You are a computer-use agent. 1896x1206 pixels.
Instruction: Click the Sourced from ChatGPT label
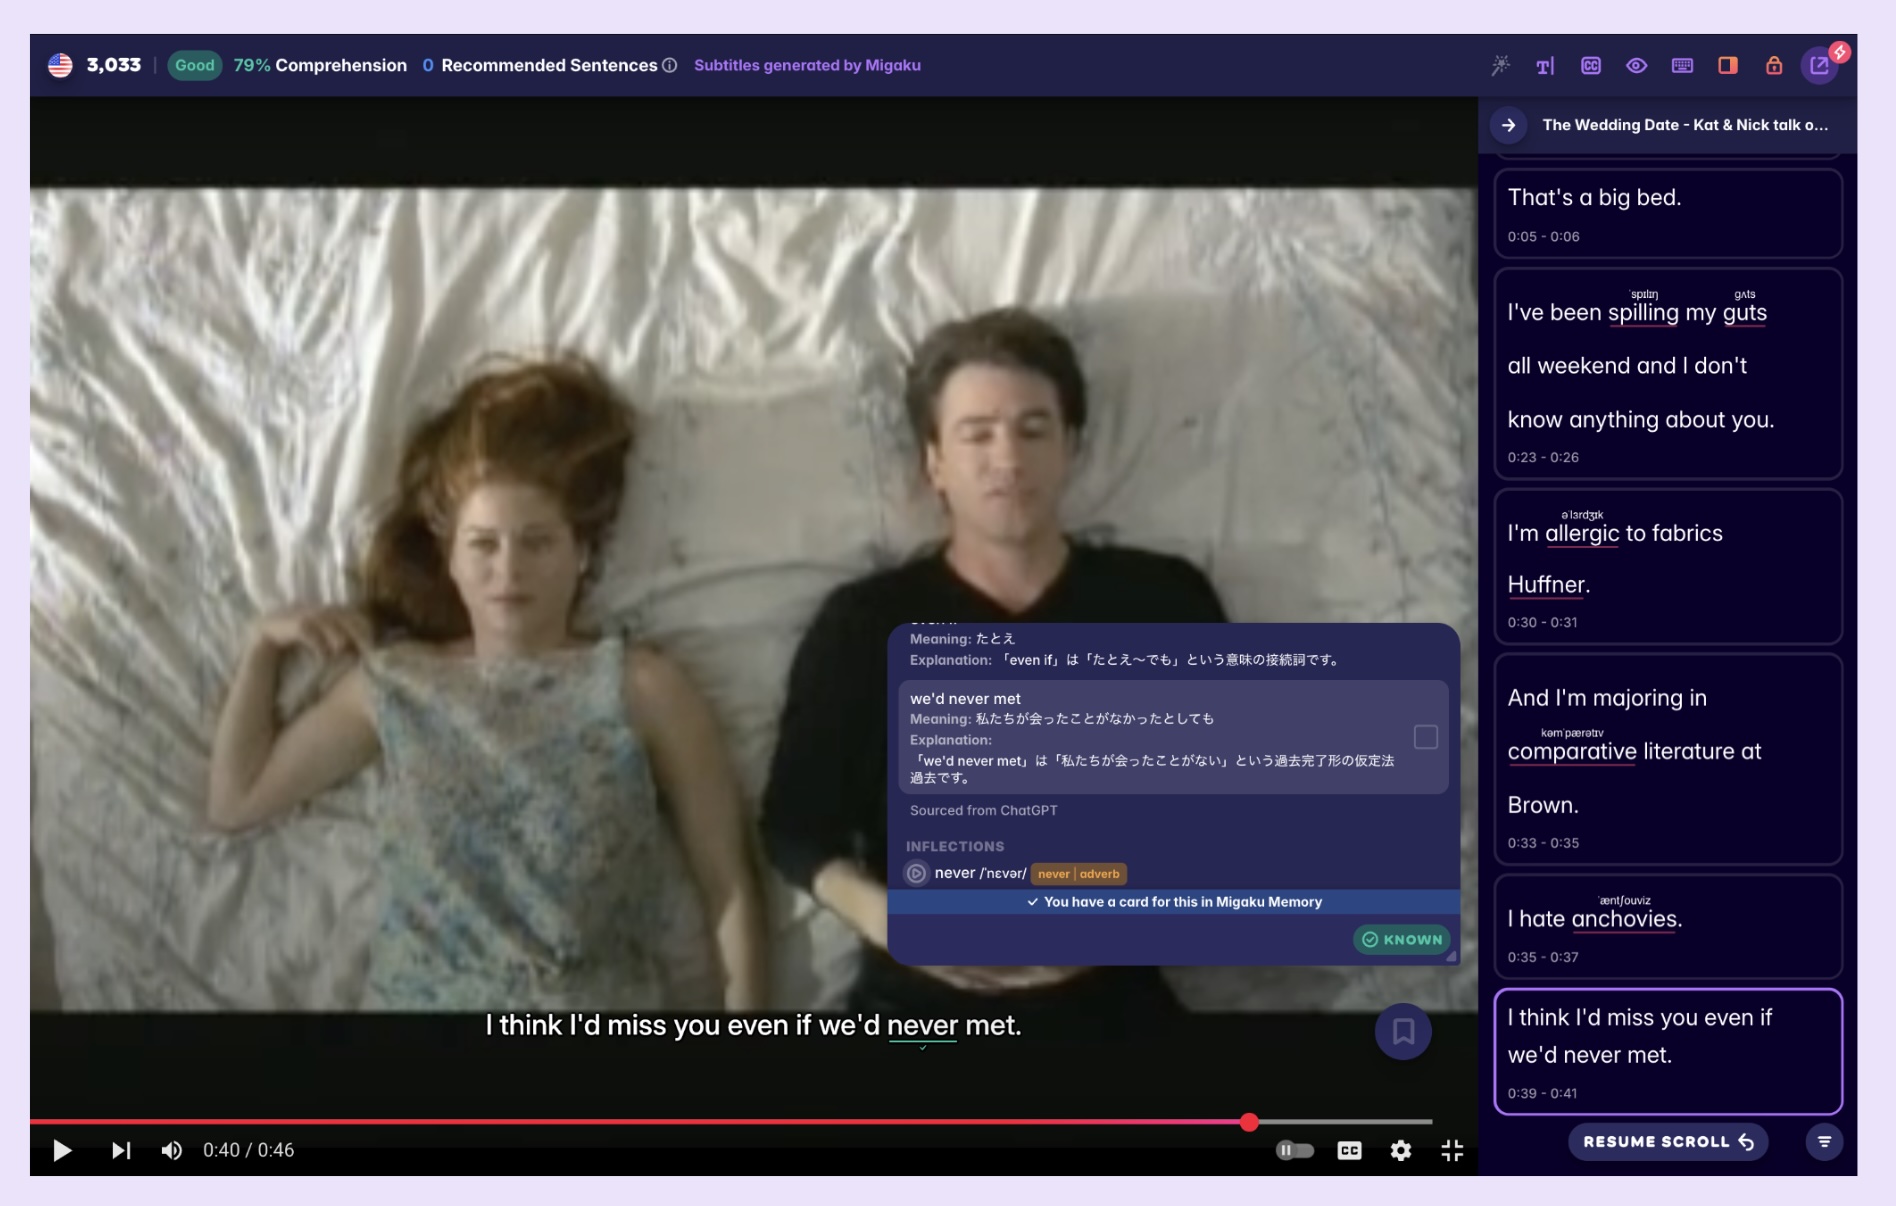tap(983, 811)
